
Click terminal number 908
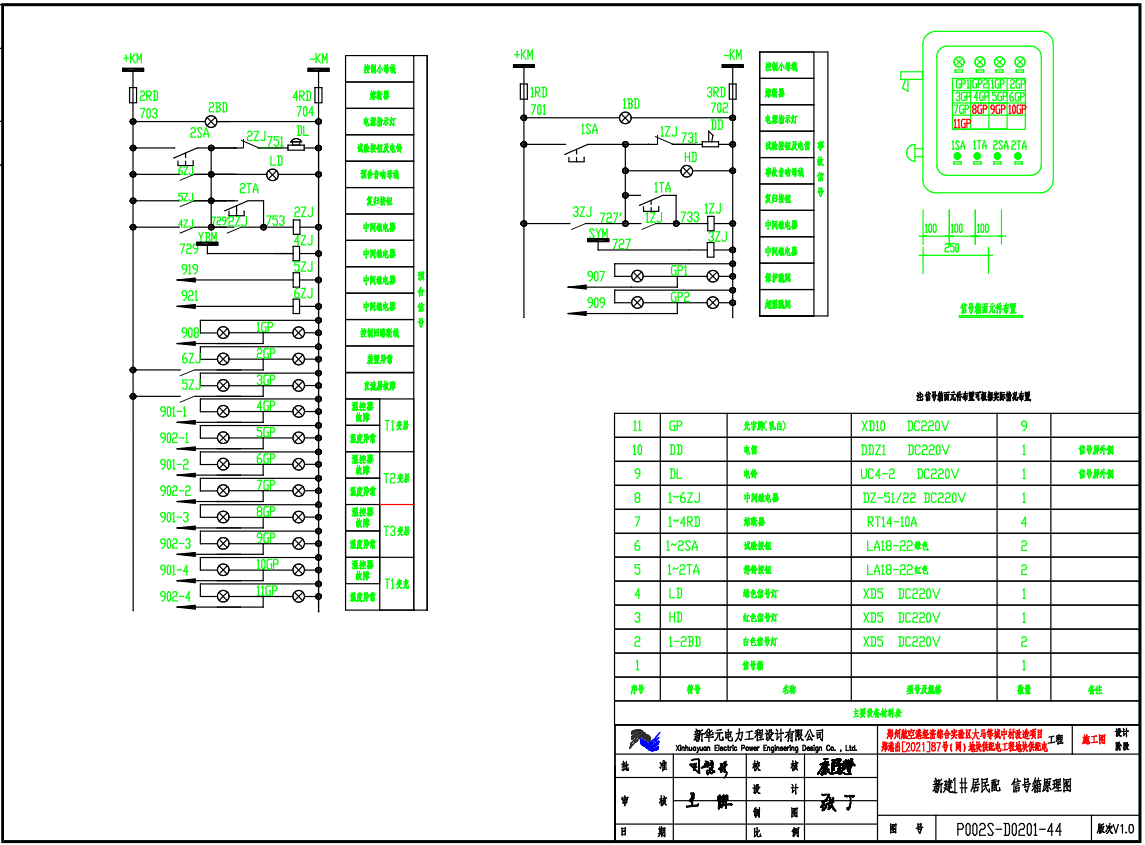(190, 333)
